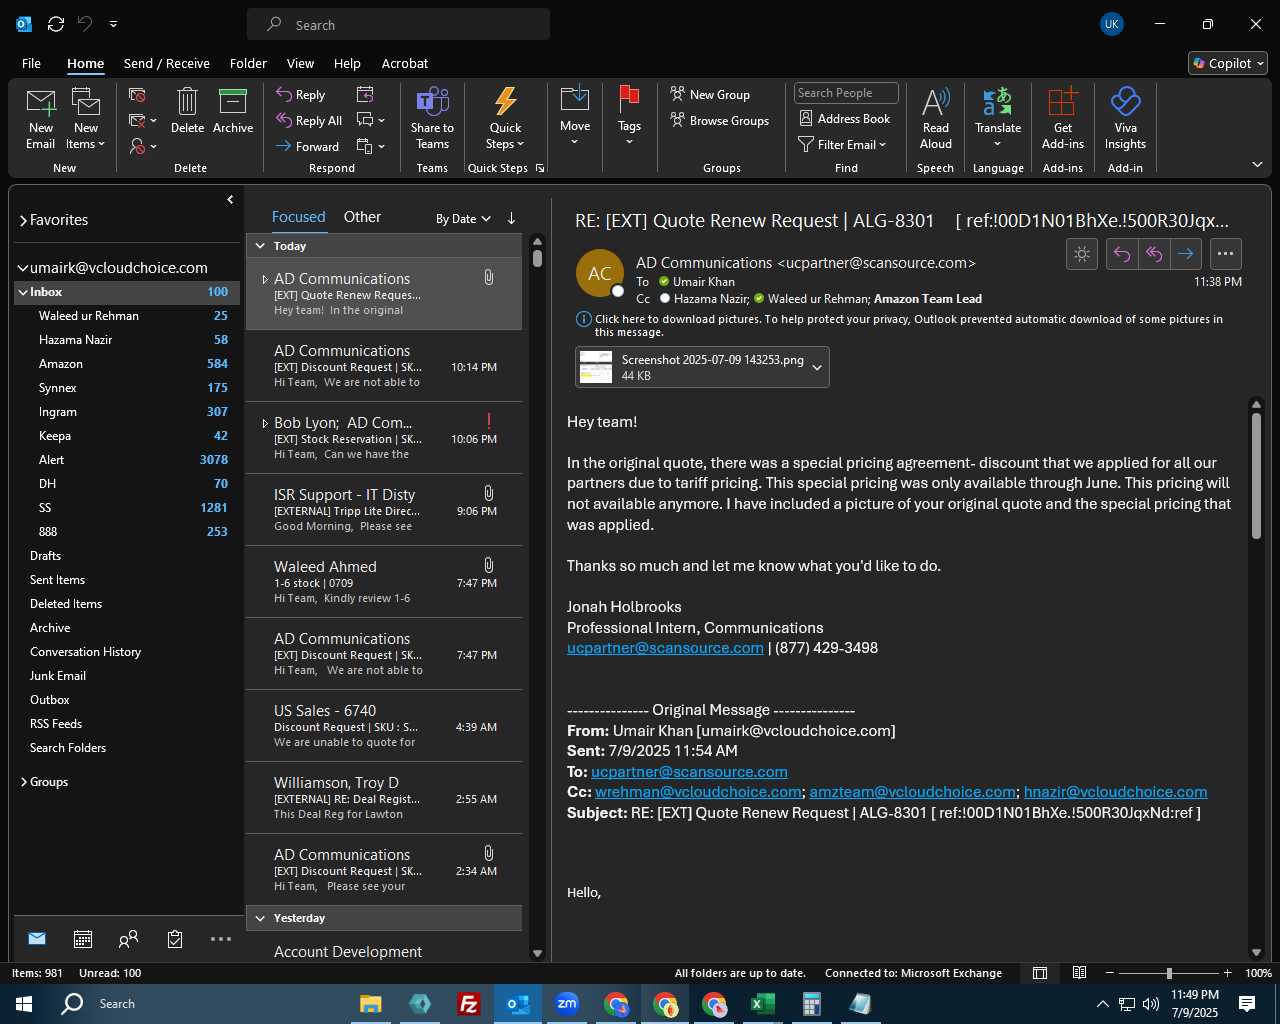1280x1024 pixels.
Task: Click the Search People input field
Action: coord(846,93)
